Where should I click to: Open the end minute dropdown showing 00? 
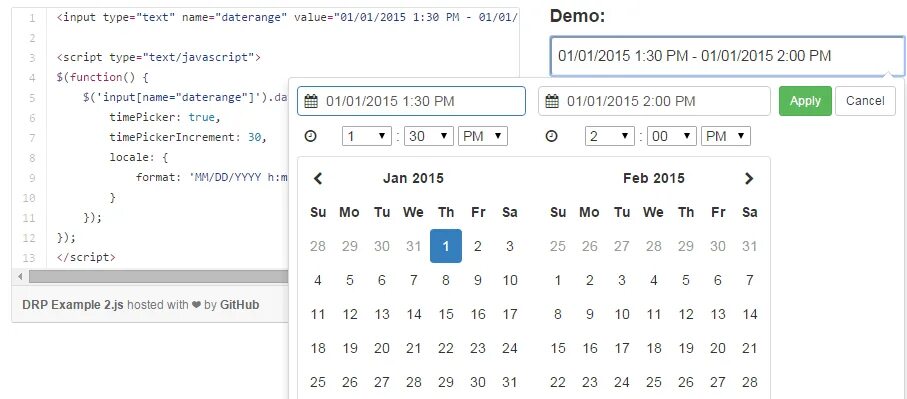tap(672, 136)
